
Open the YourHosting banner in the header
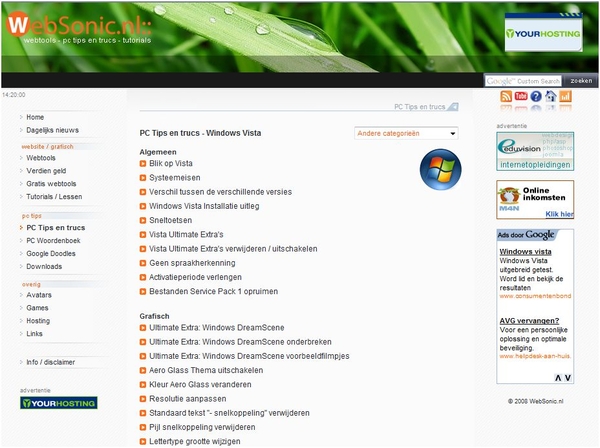click(x=543, y=33)
